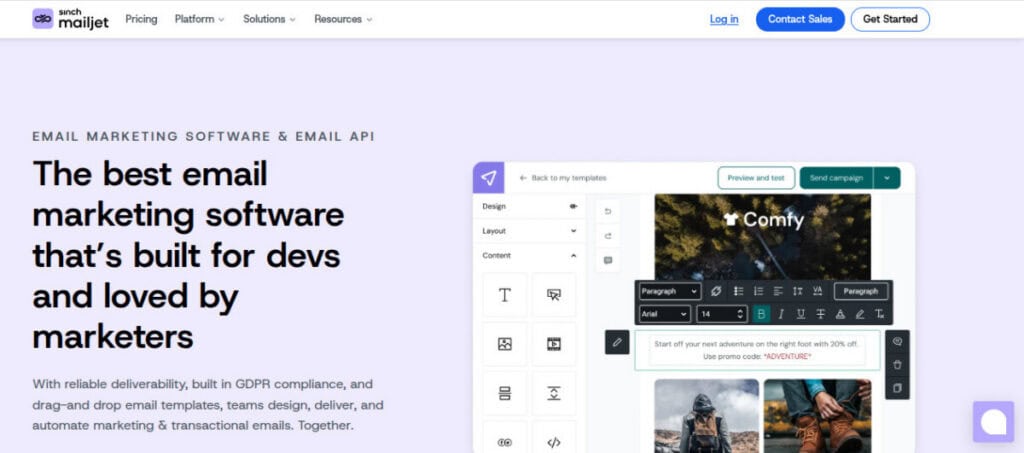Open the Send campaign dropdown arrow
This screenshot has width=1024, height=453.
pos(886,178)
